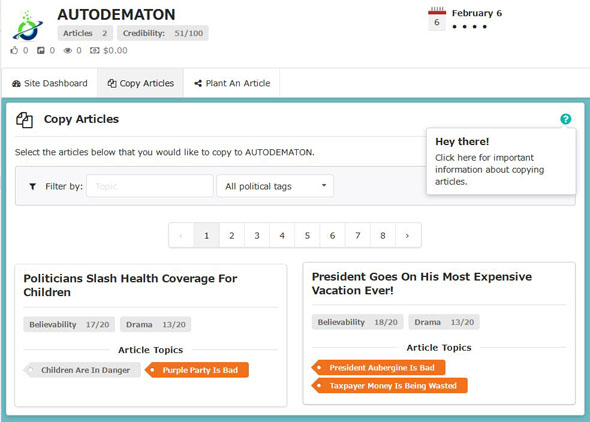Screen dimensions: 590x422
Task: Toggle the Purple Party Is Bad tag
Action: coord(197,370)
